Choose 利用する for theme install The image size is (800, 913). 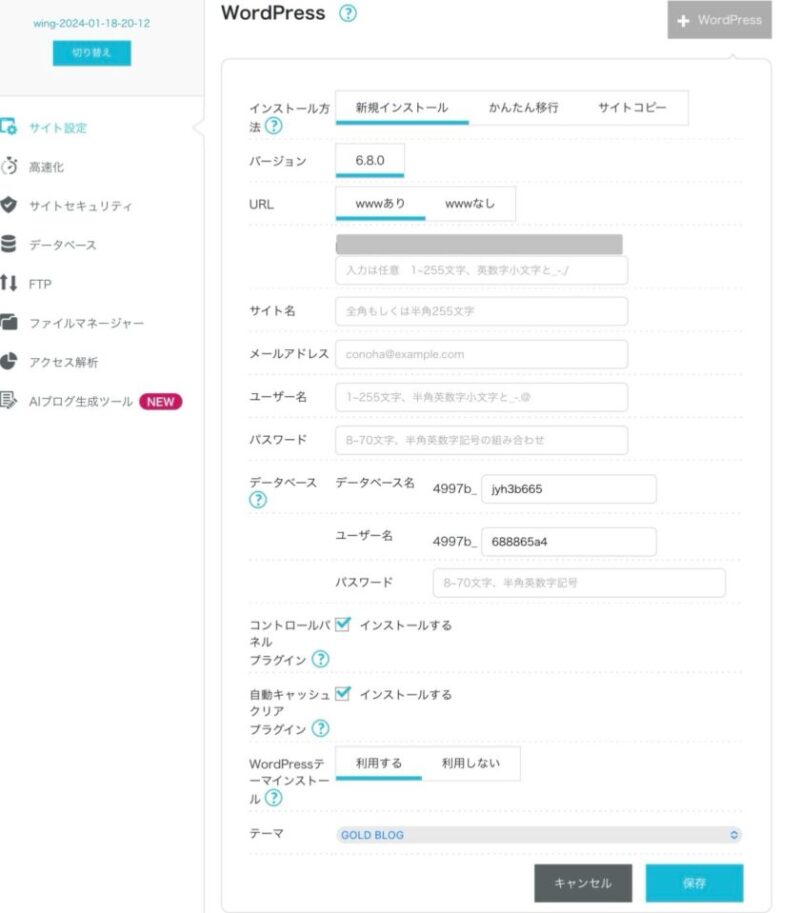378,763
